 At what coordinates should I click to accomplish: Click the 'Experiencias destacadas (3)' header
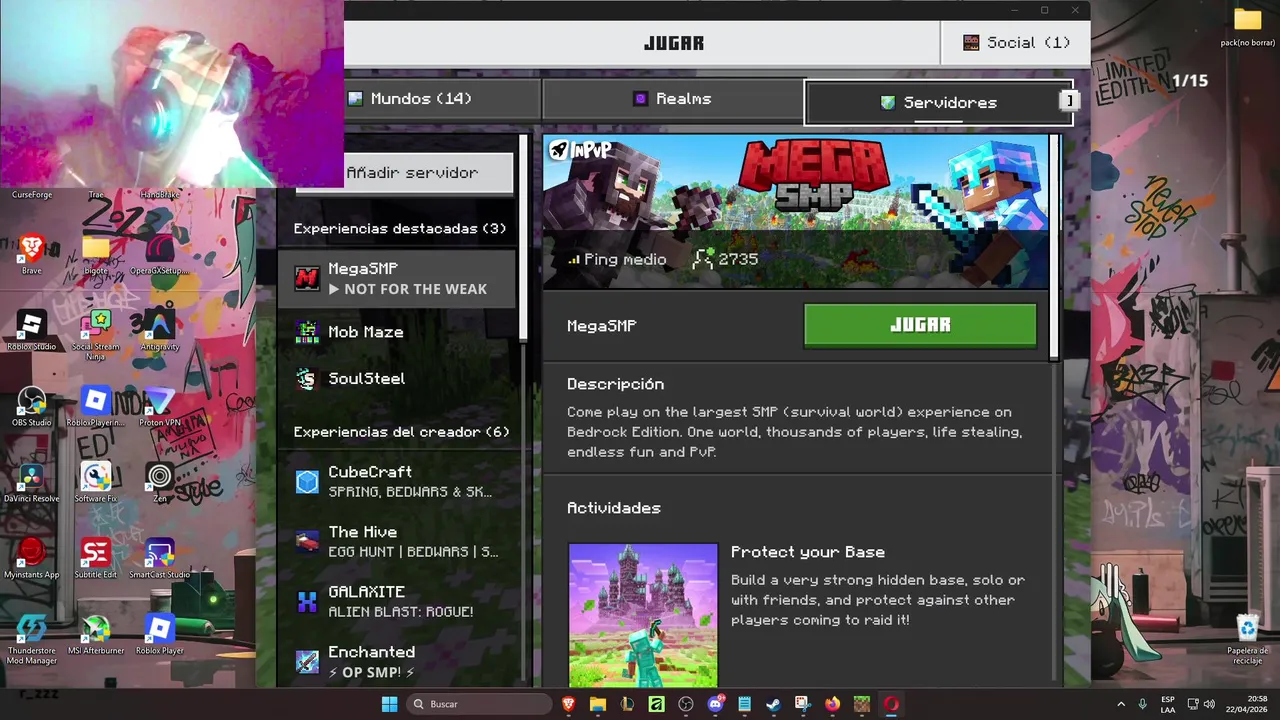tap(399, 229)
